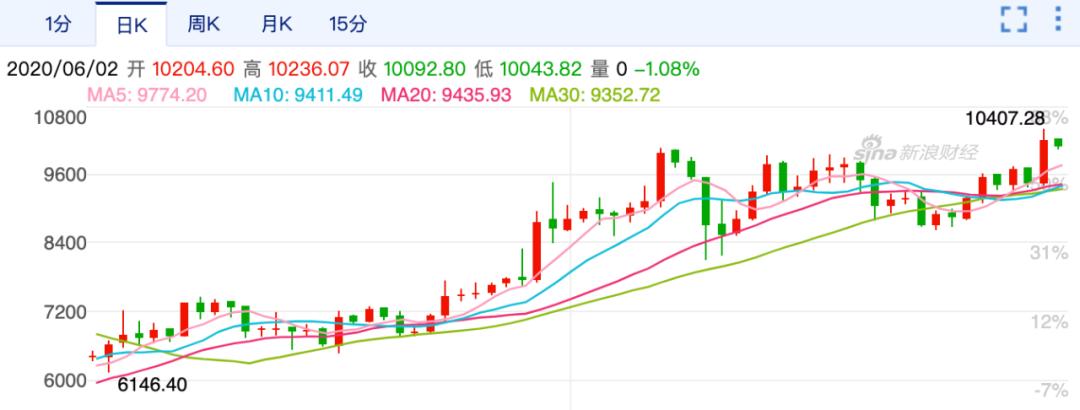Image resolution: width=1080 pixels, height=410 pixels.
Task: Click the 31% right axis label
Action: tap(1049, 254)
